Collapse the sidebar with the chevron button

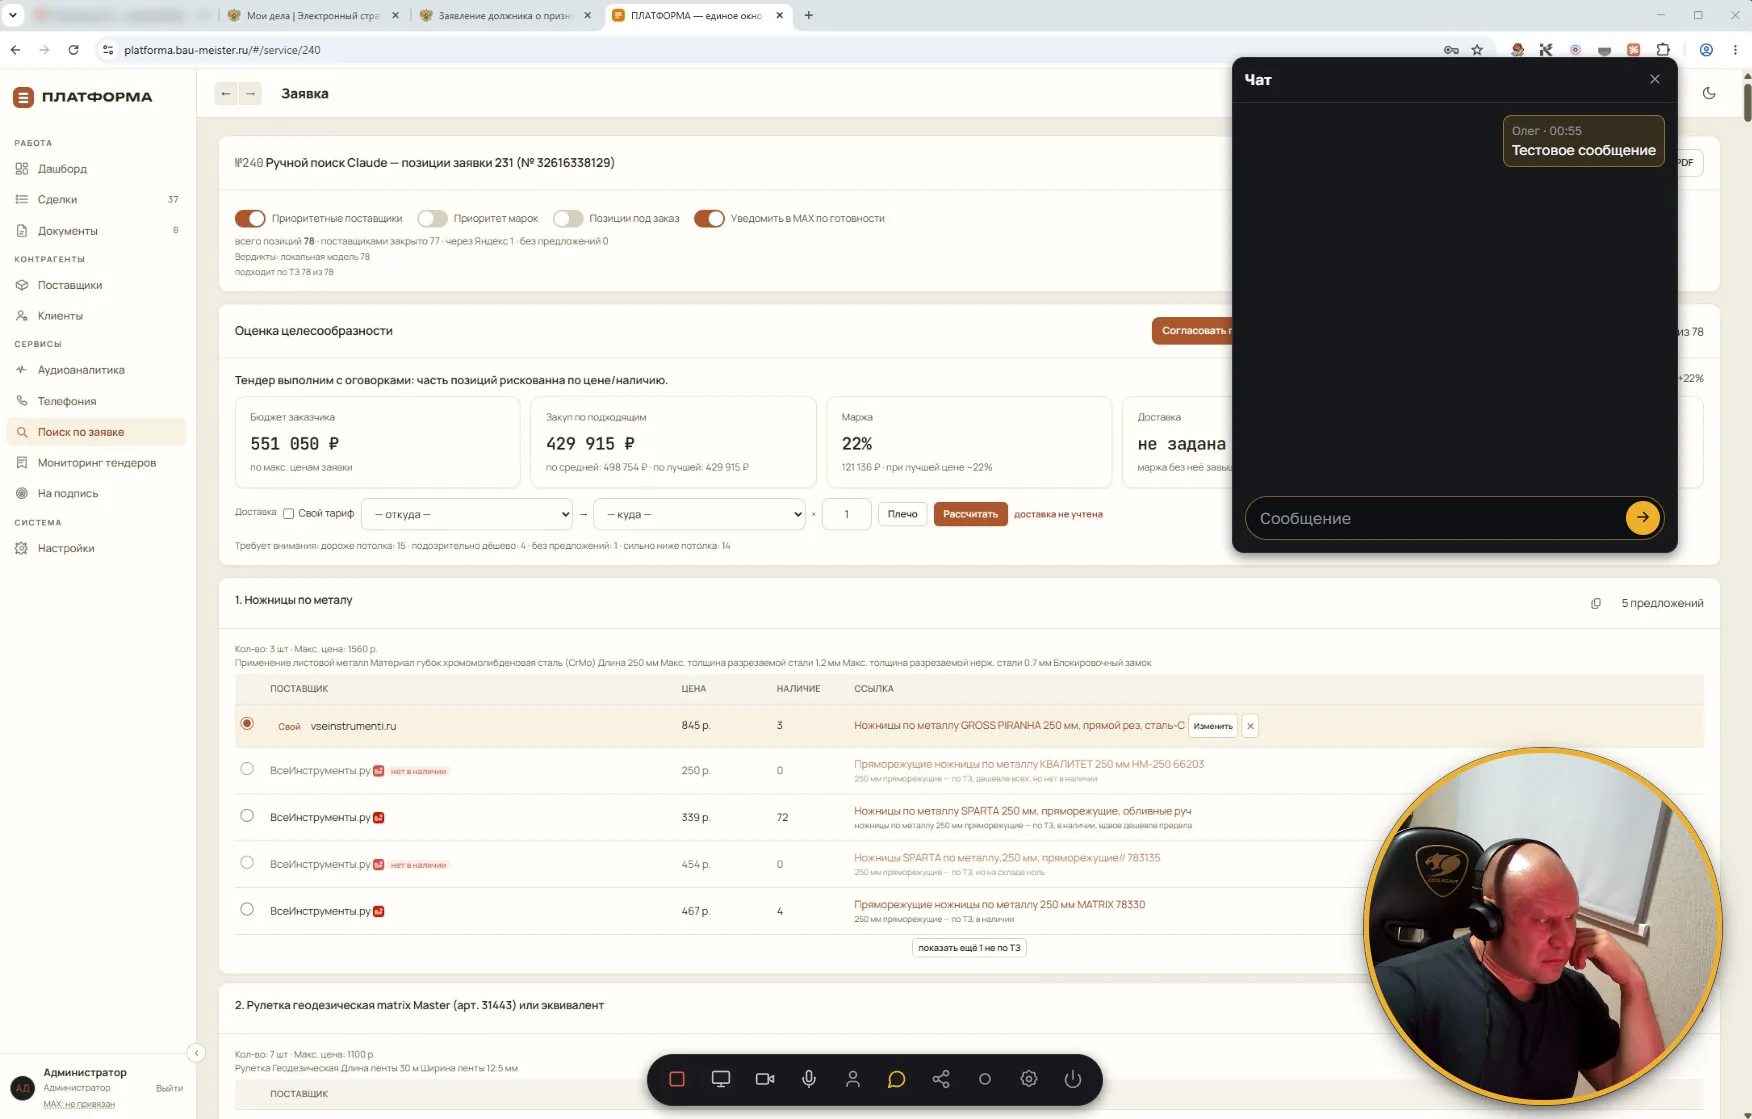196,1052
